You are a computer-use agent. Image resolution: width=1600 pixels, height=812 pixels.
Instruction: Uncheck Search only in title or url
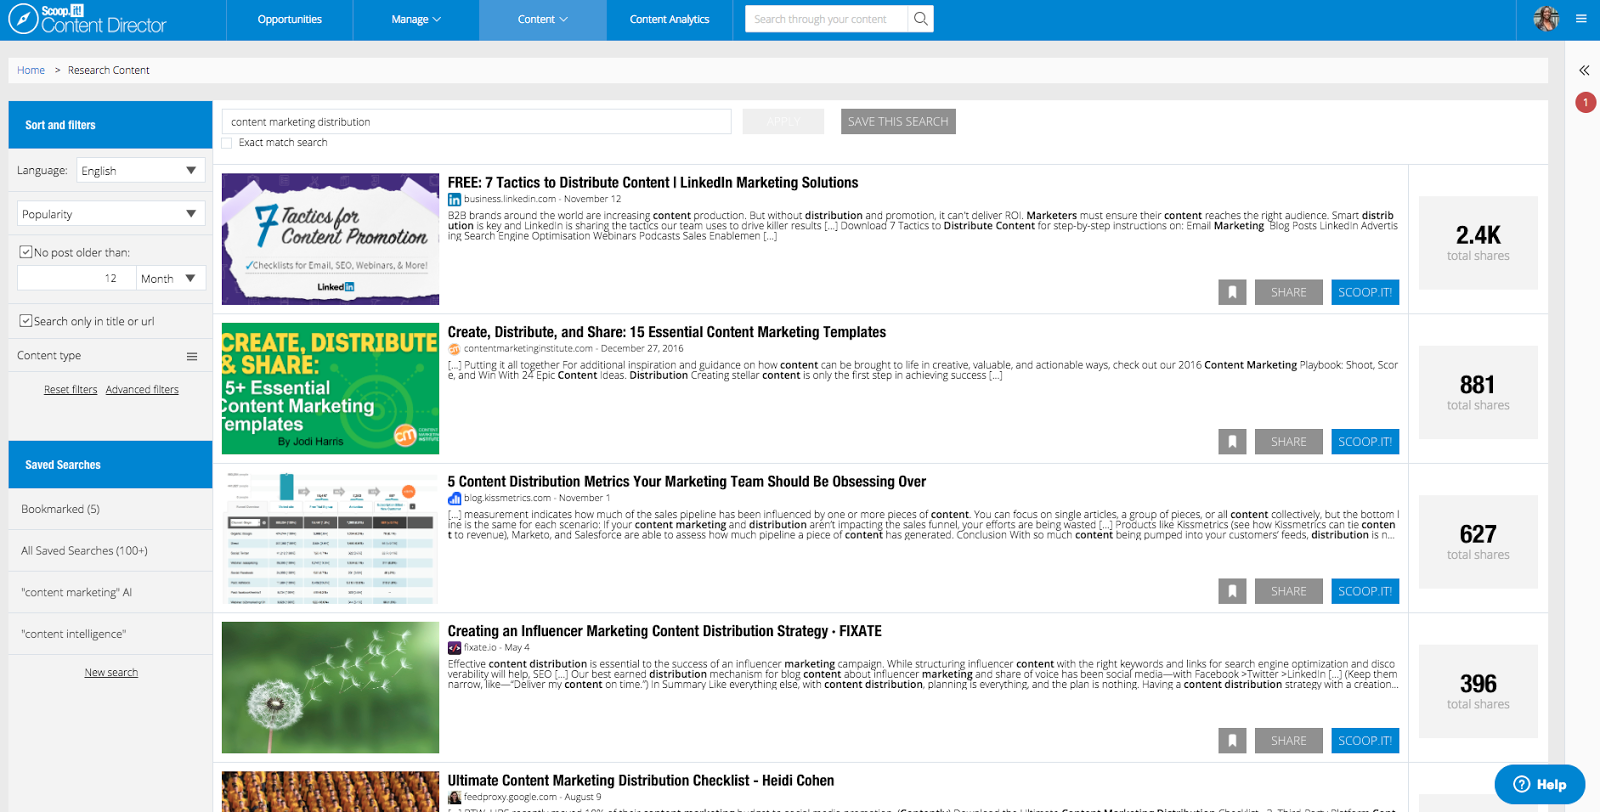tap(26, 321)
